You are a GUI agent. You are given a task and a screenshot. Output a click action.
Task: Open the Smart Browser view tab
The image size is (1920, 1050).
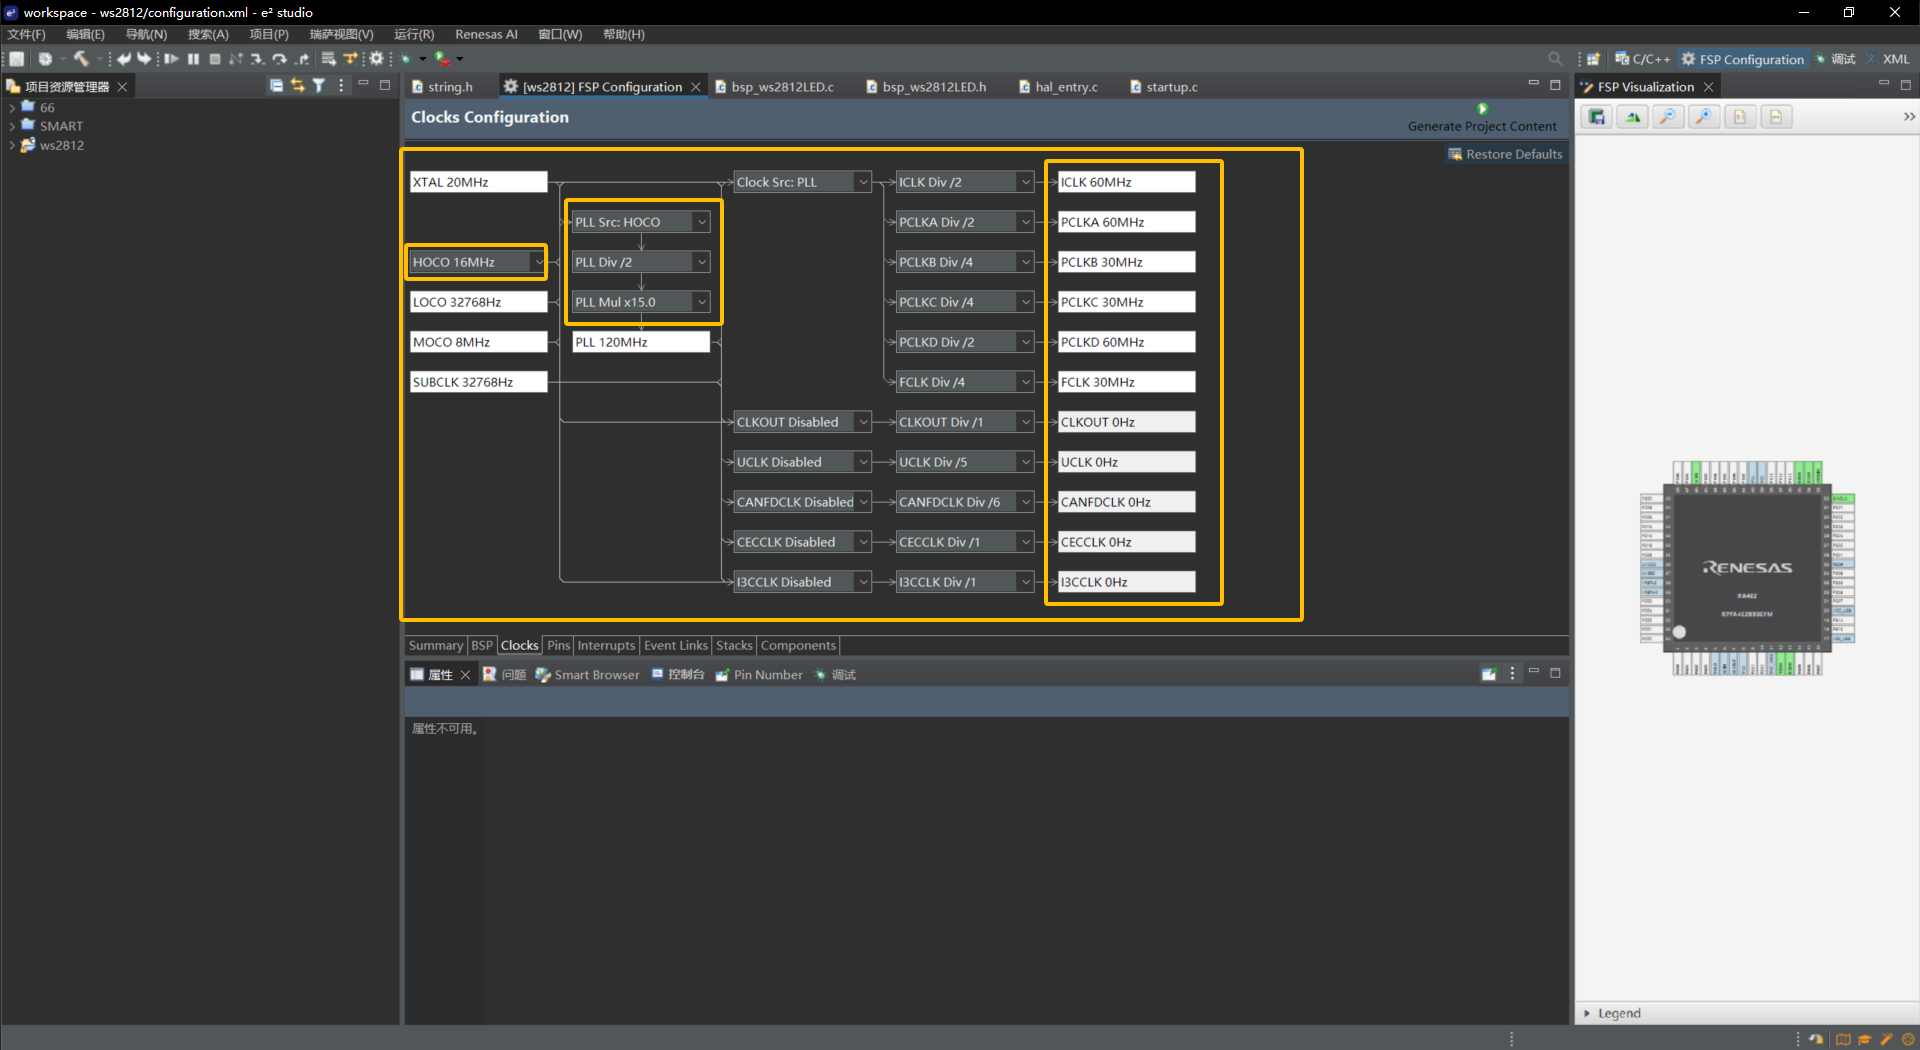point(587,675)
